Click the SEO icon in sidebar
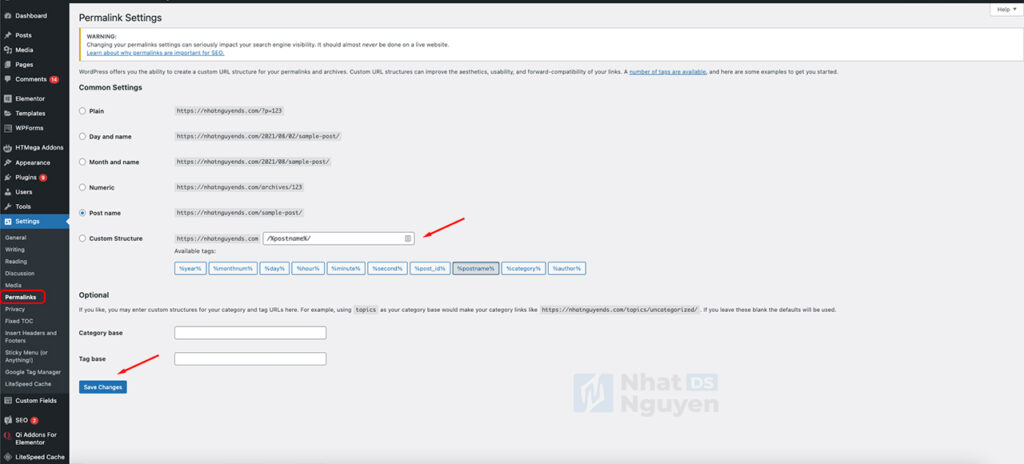 8,420
